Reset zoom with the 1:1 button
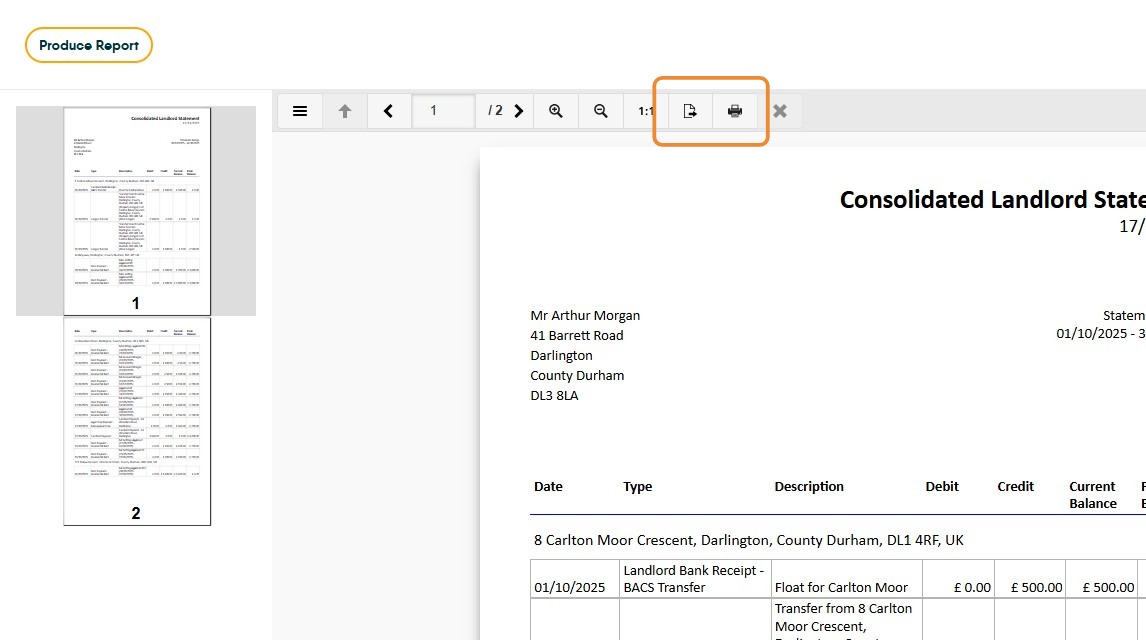 coord(645,111)
